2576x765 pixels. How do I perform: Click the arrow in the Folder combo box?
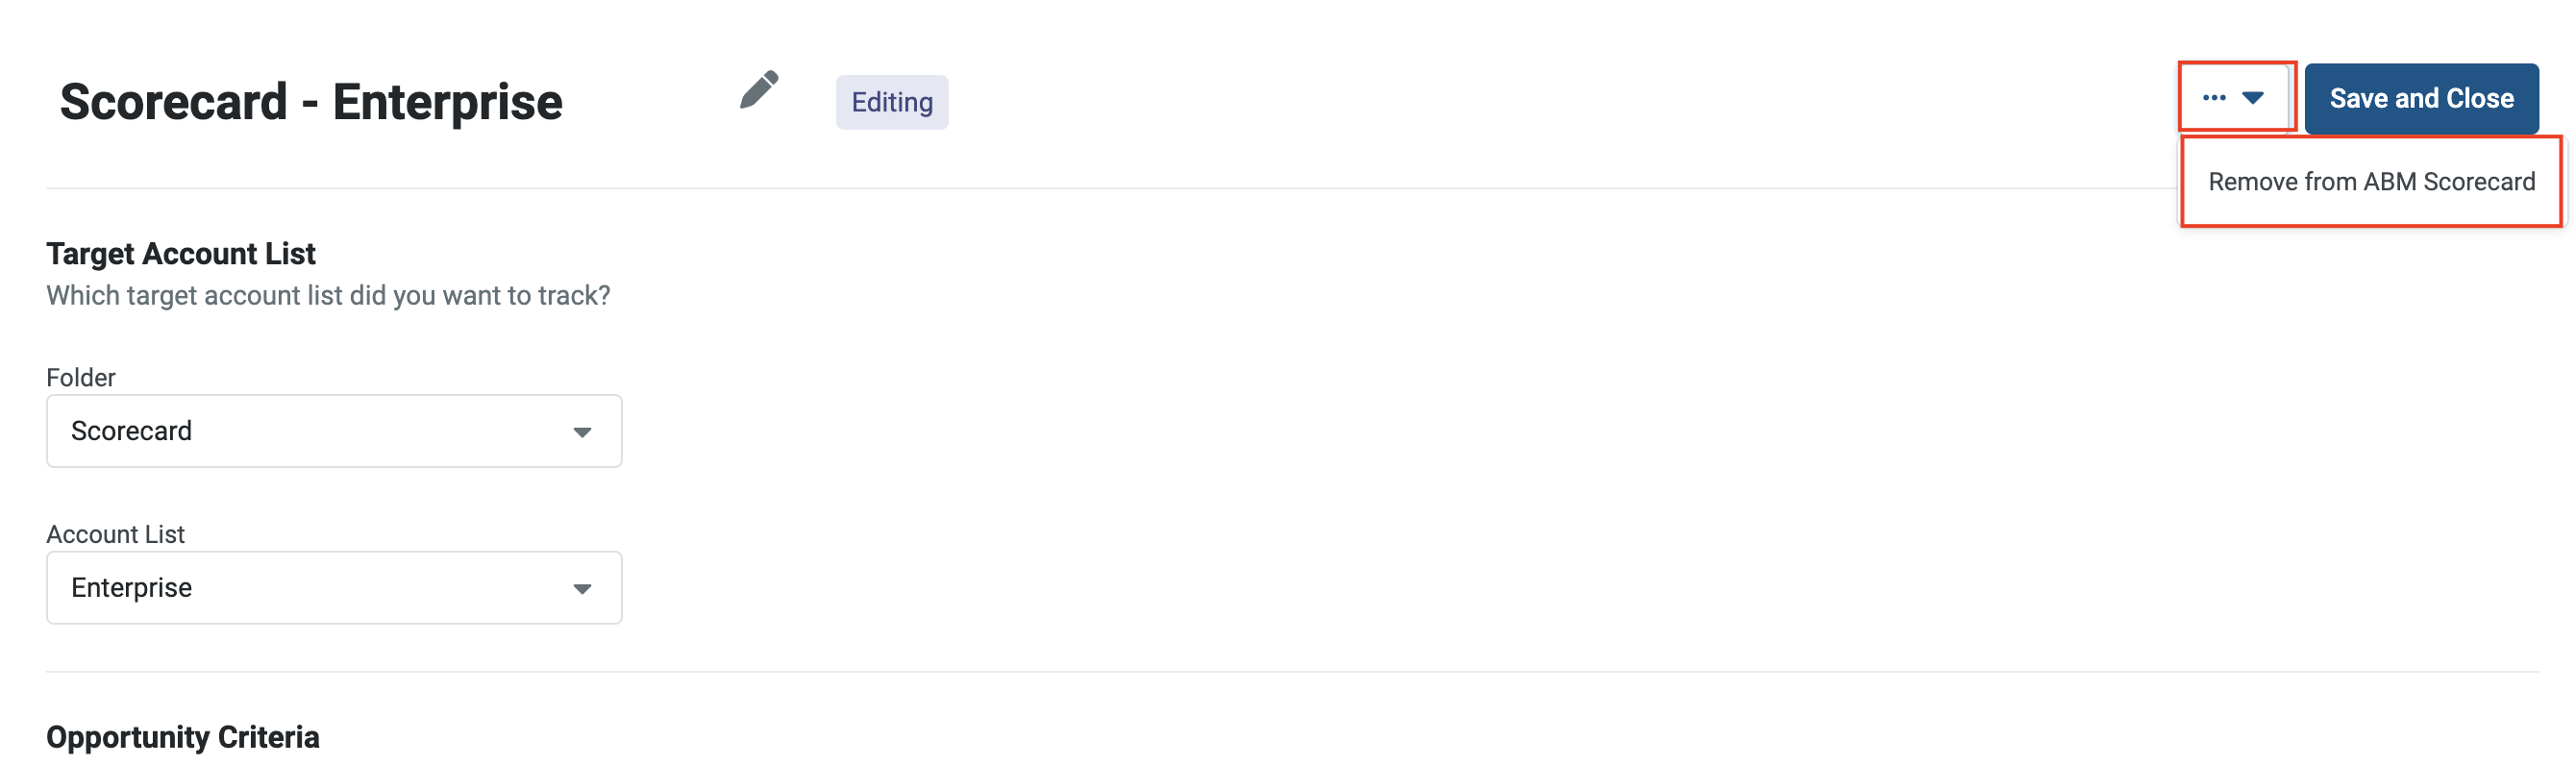point(582,432)
